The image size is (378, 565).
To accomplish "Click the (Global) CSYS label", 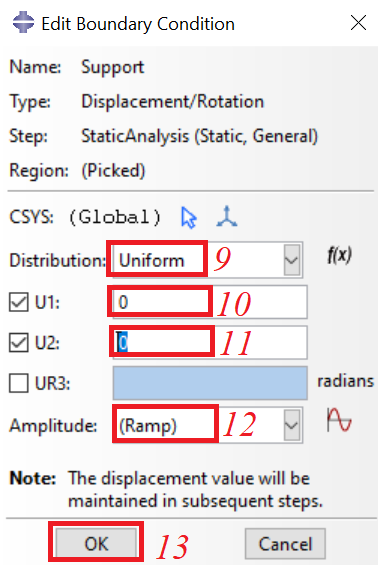I will 115,217.
